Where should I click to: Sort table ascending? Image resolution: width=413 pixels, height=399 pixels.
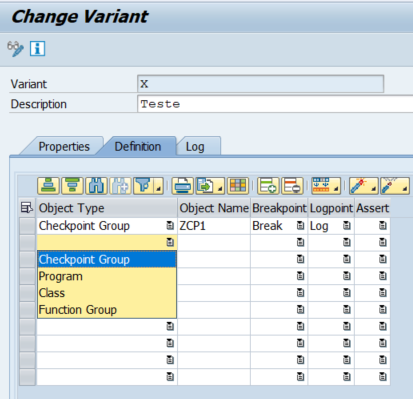click(x=48, y=186)
